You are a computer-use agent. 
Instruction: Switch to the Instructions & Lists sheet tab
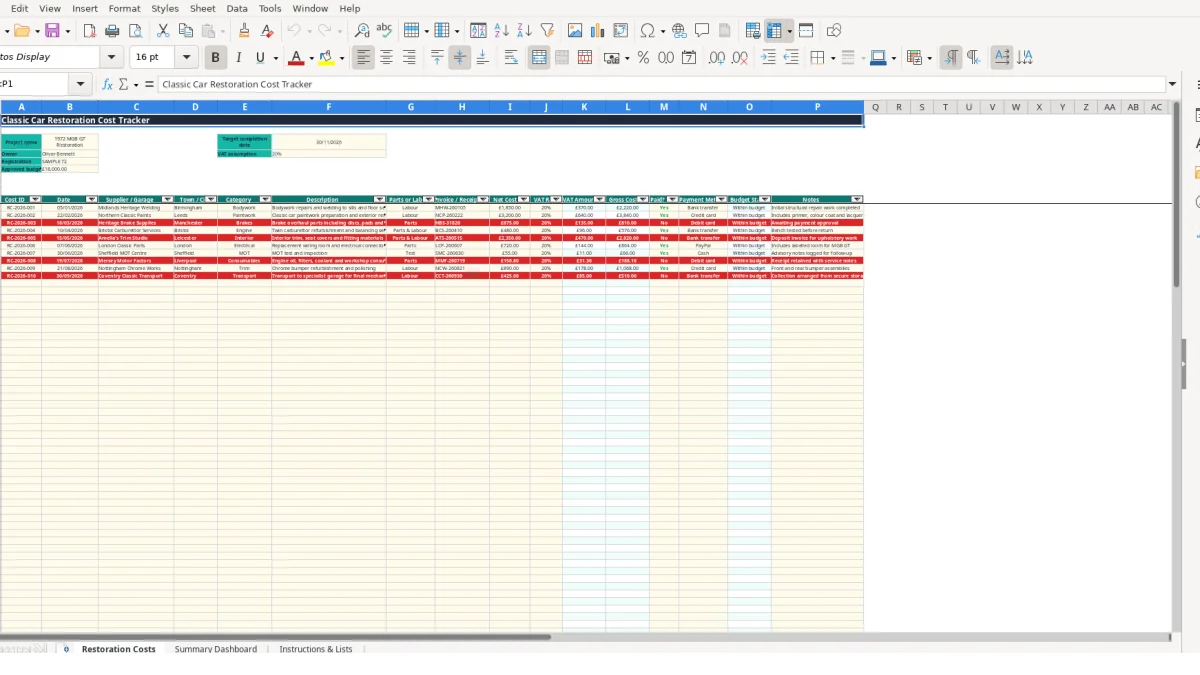click(316, 649)
